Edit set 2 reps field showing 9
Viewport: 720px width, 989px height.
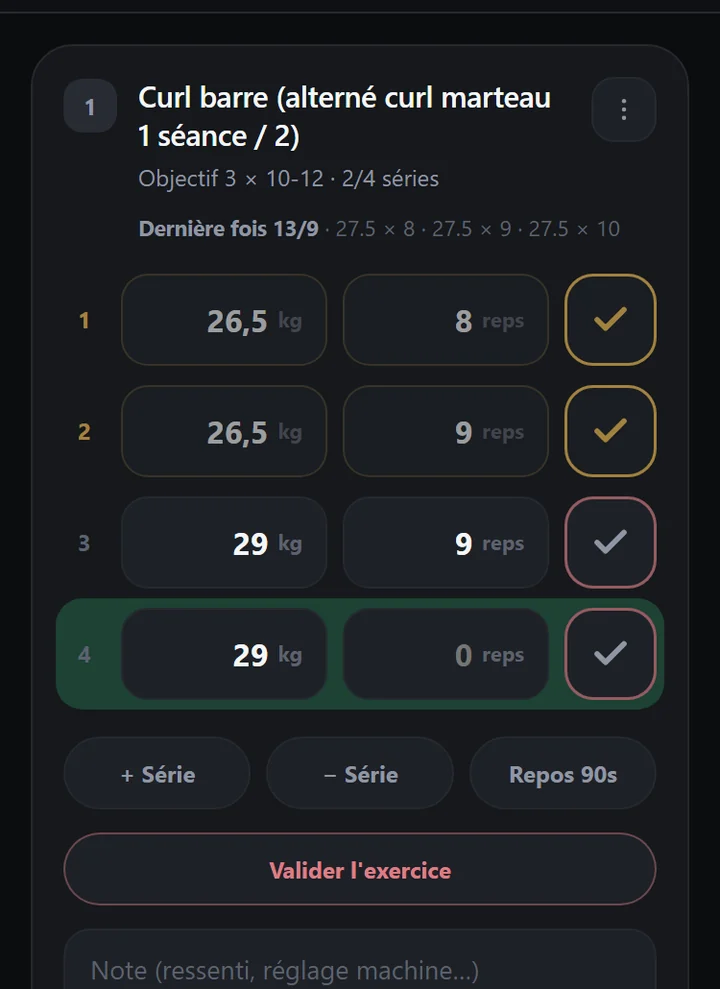coord(446,431)
